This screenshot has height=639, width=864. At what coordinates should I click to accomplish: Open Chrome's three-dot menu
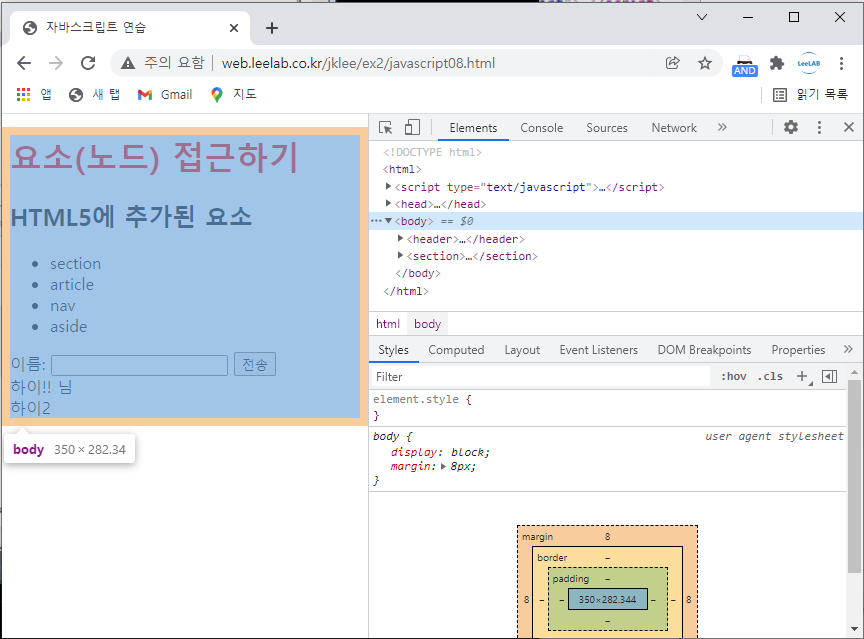[x=841, y=63]
